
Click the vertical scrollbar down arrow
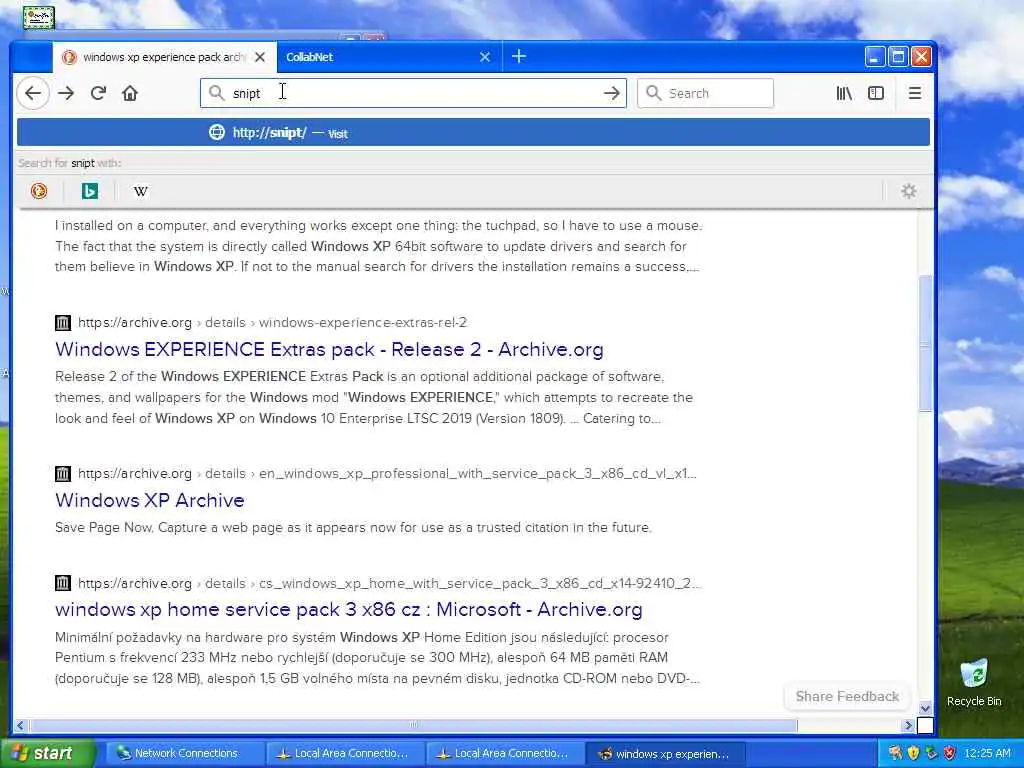click(925, 708)
